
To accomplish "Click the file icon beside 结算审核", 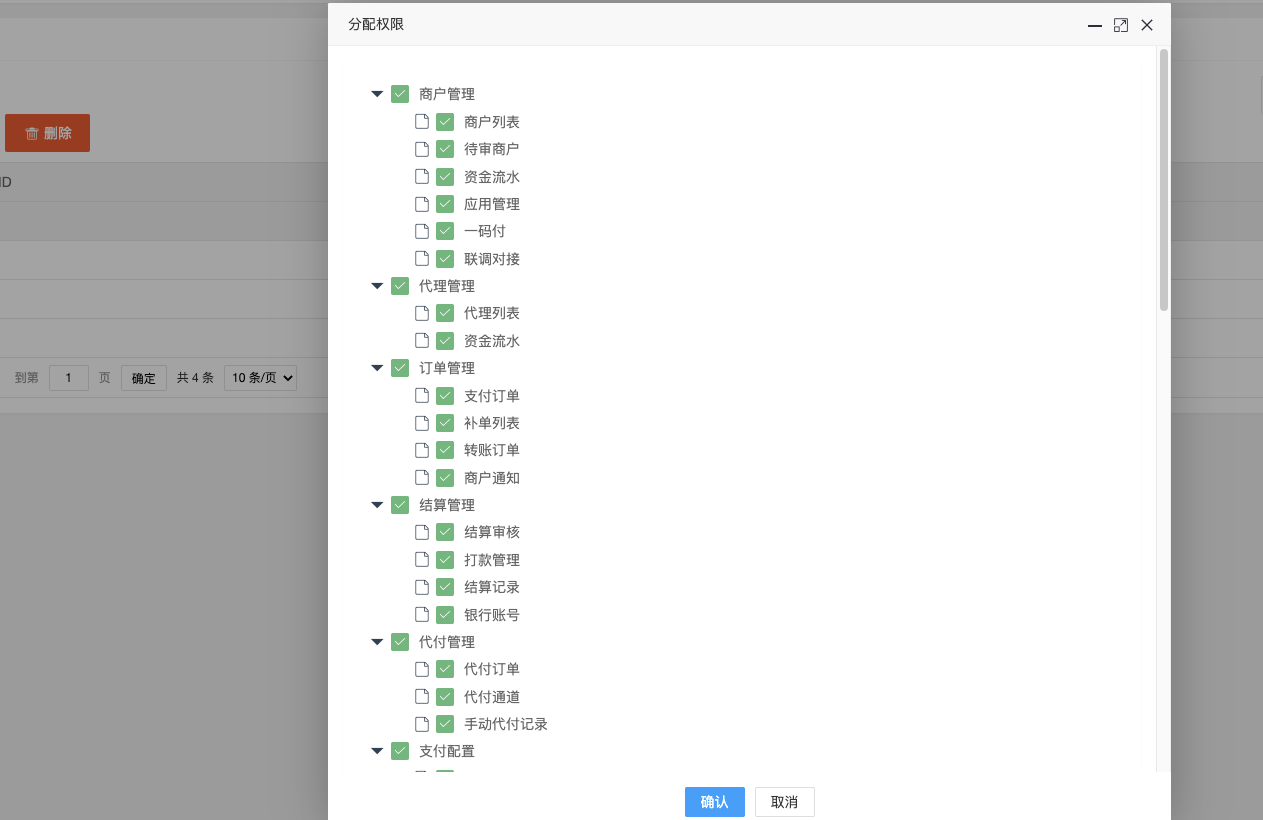I will (x=422, y=532).
